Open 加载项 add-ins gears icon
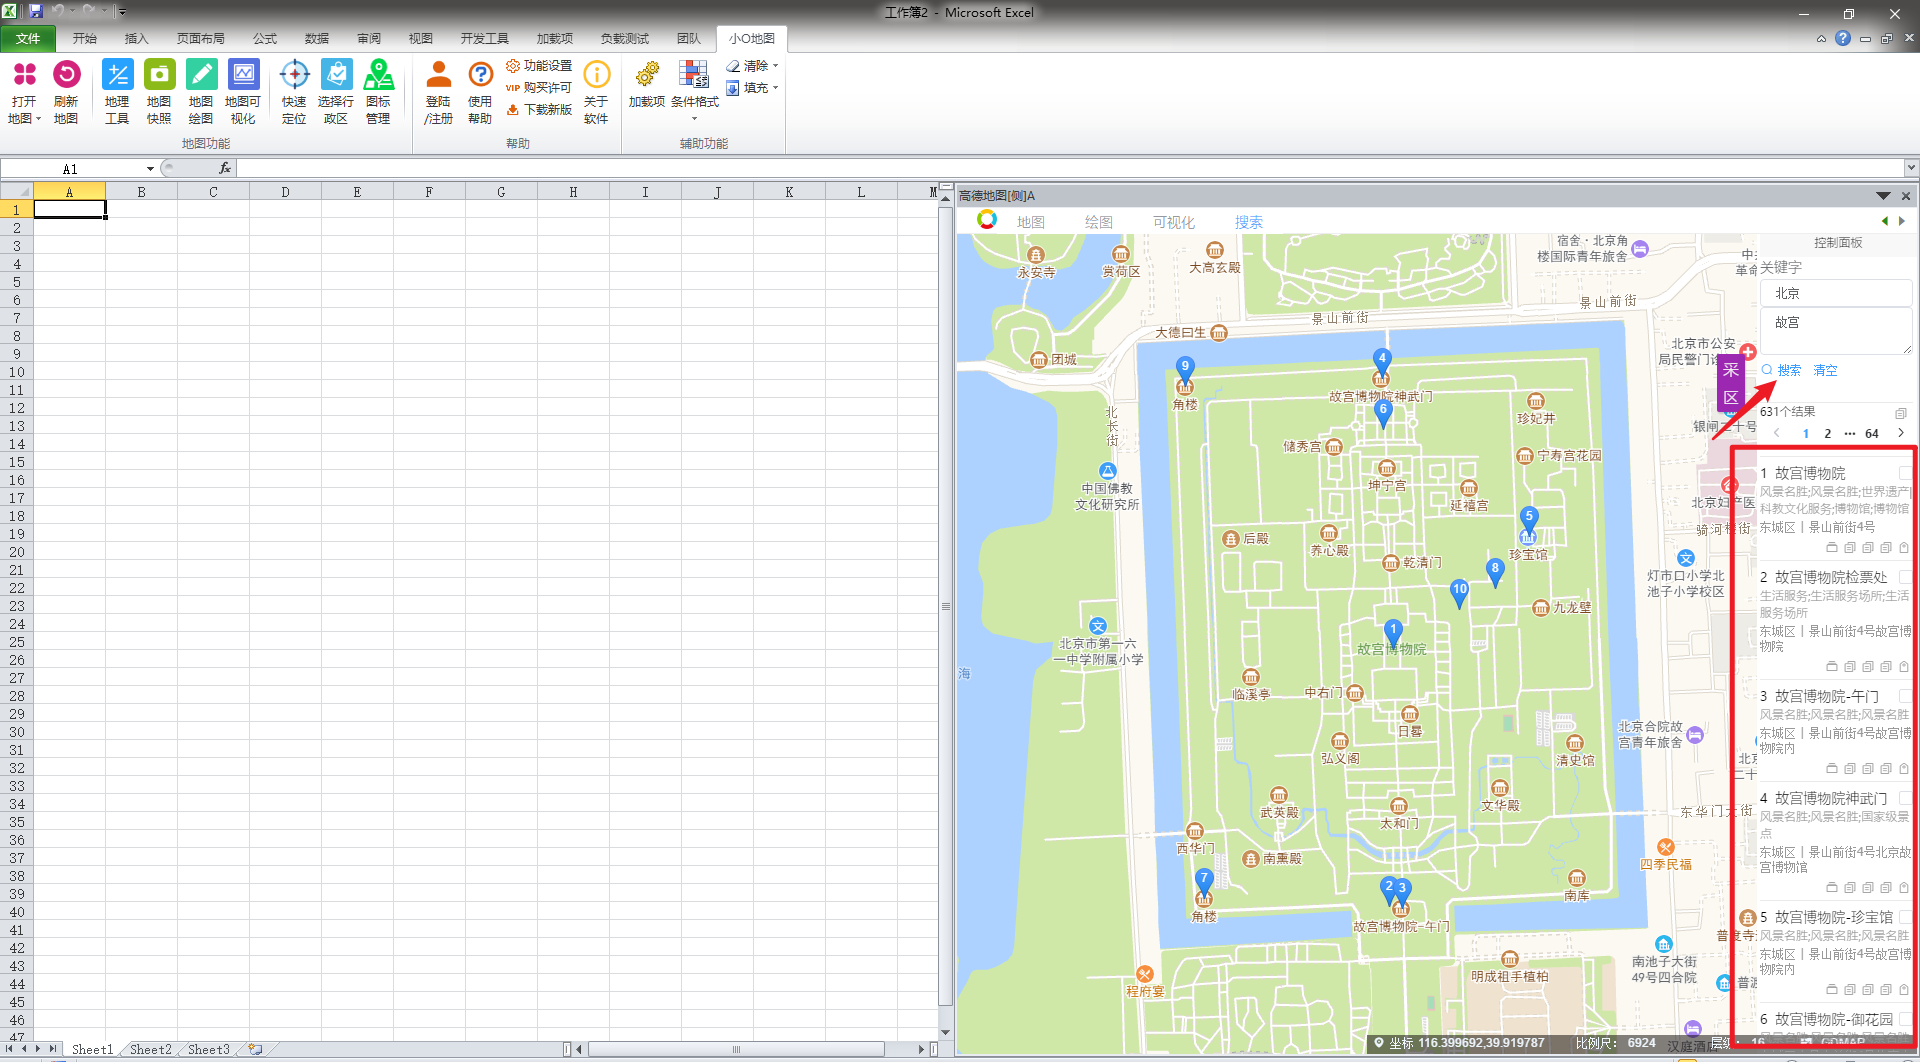This screenshot has width=1920, height=1062. click(647, 75)
